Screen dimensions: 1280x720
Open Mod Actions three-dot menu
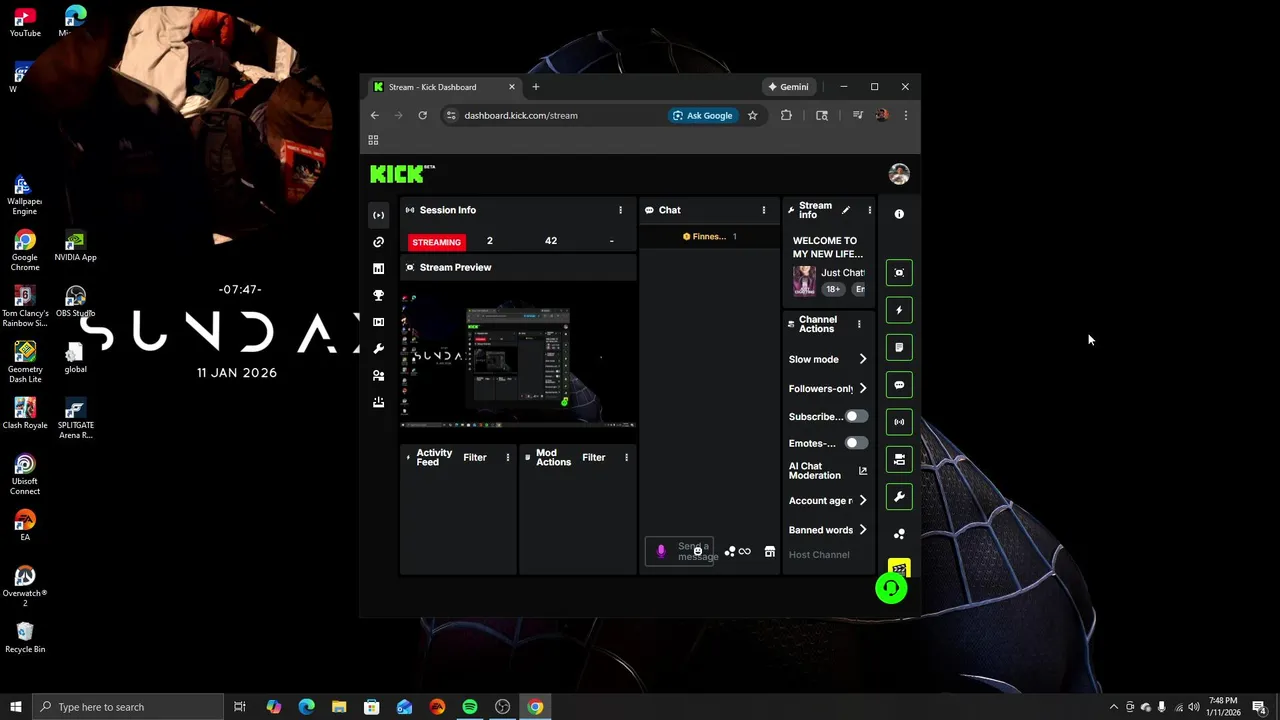(x=626, y=457)
